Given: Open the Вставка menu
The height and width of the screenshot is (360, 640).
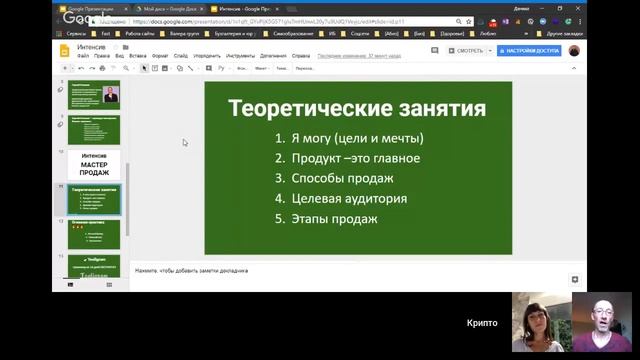Looking at the screenshot, I should point(138,56).
